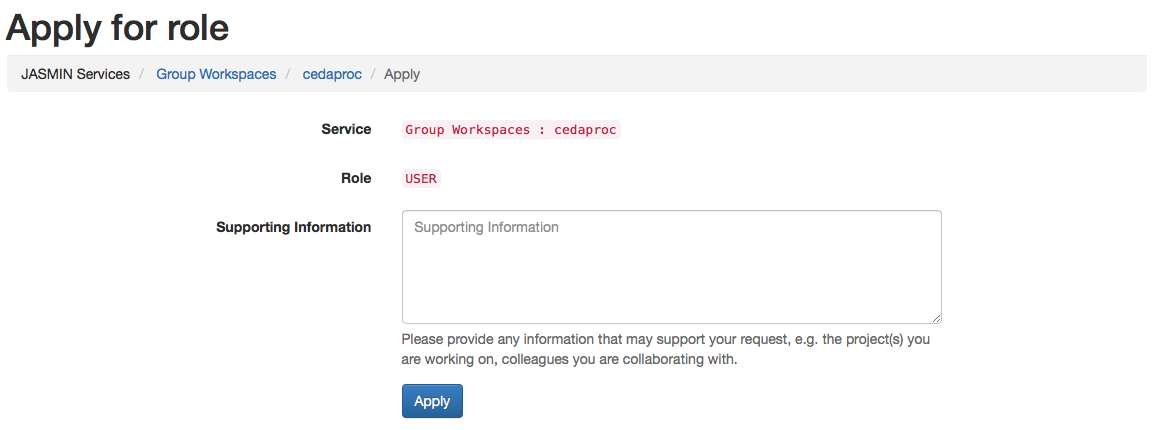Image resolution: width=1160 pixels, height=430 pixels.
Task: Click the 'Group Workspaces : cedaproc' service value
Action: click(x=511, y=130)
